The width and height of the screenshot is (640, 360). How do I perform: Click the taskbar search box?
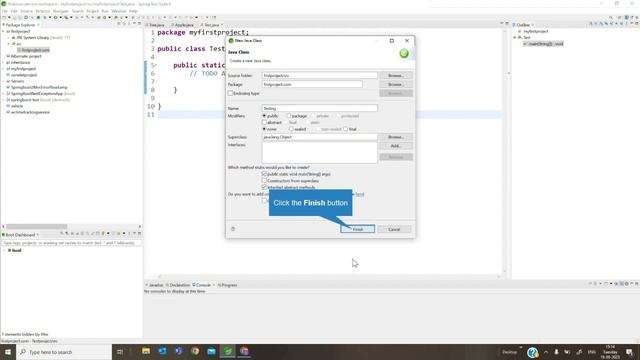tap(64, 352)
